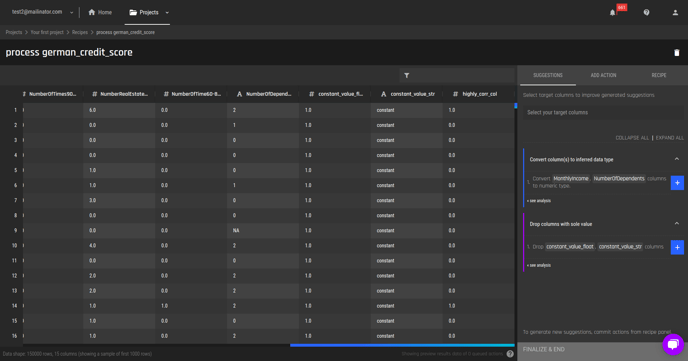Click the filter funnel icon
Image resolution: width=688 pixels, height=361 pixels.
pos(407,75)
